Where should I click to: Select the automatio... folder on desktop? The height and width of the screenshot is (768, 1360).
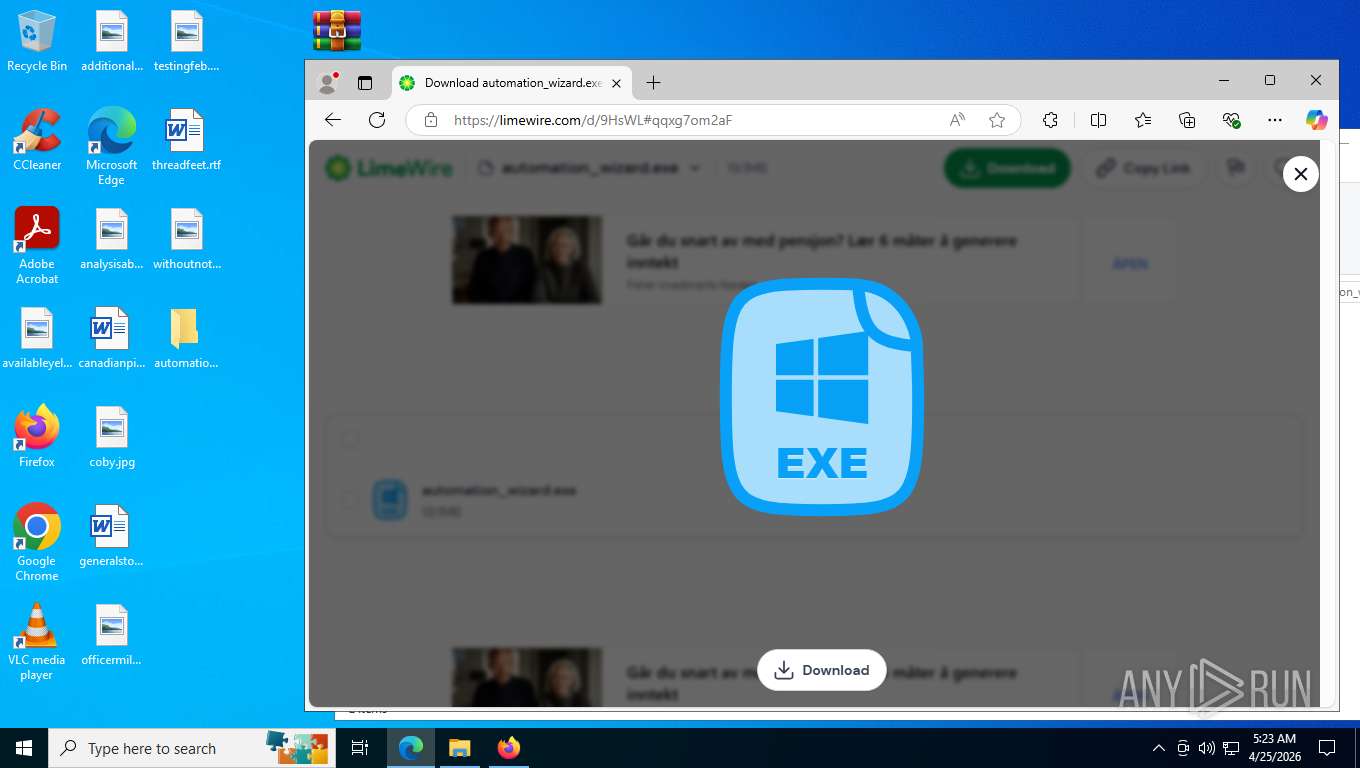[x=186, y=338]
